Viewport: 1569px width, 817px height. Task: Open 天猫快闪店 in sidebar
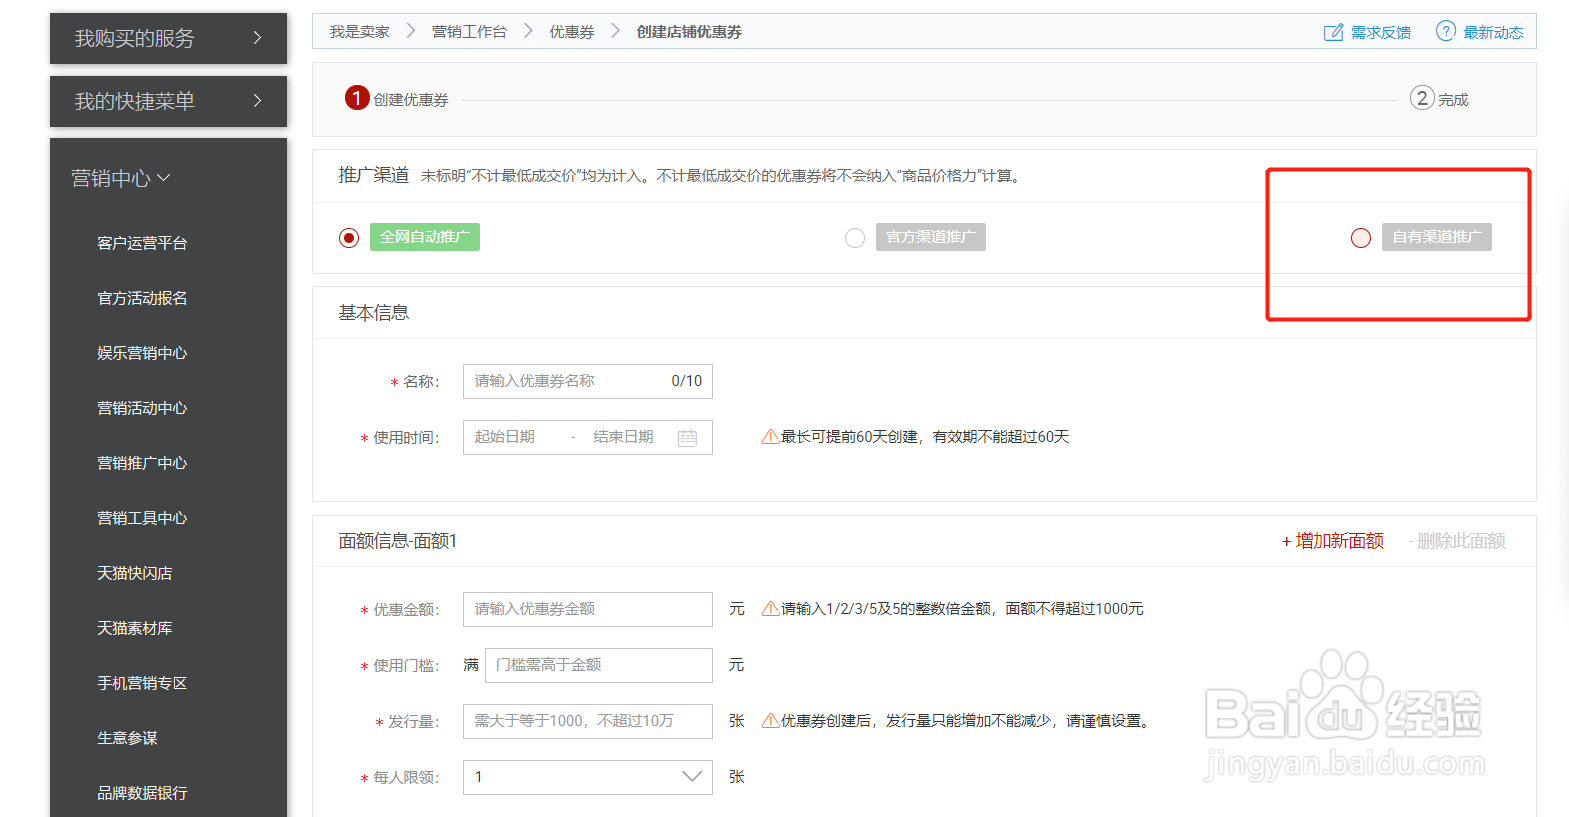(x=135, y=573)
